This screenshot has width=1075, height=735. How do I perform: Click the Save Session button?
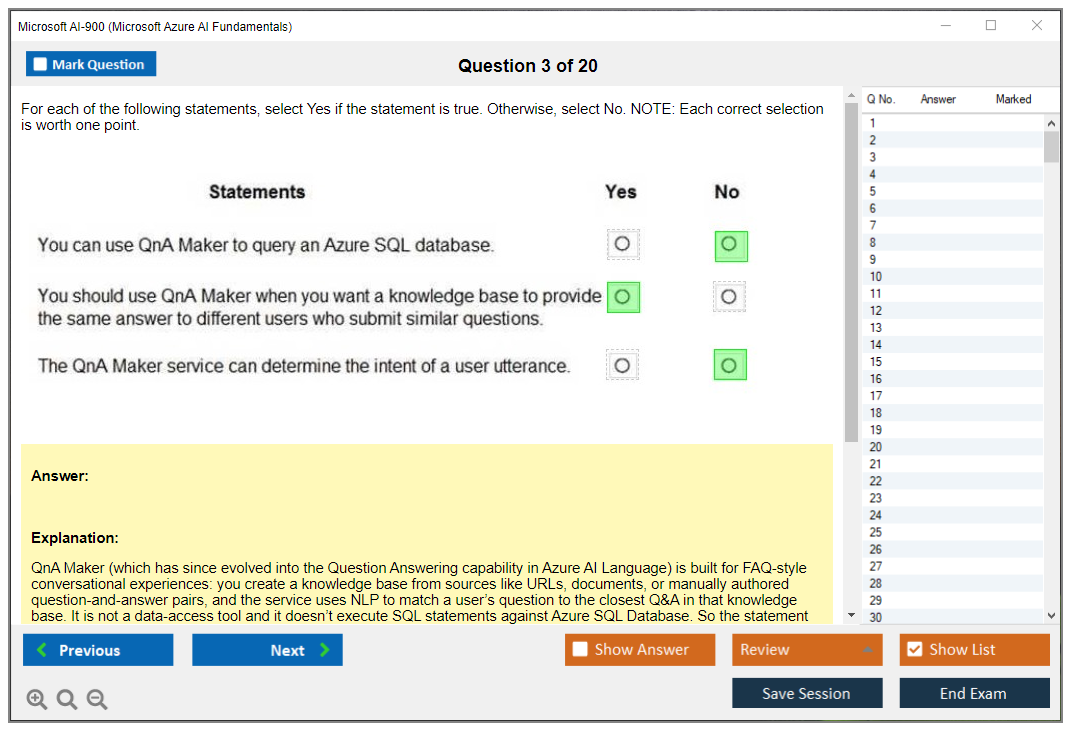click(x=806, y=693)
